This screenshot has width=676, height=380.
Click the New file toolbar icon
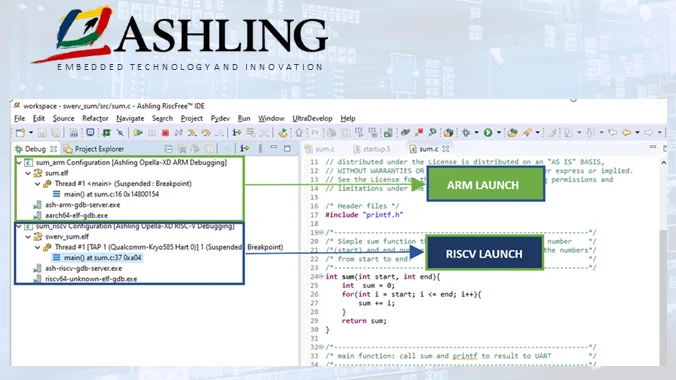[x=20, y=133]
